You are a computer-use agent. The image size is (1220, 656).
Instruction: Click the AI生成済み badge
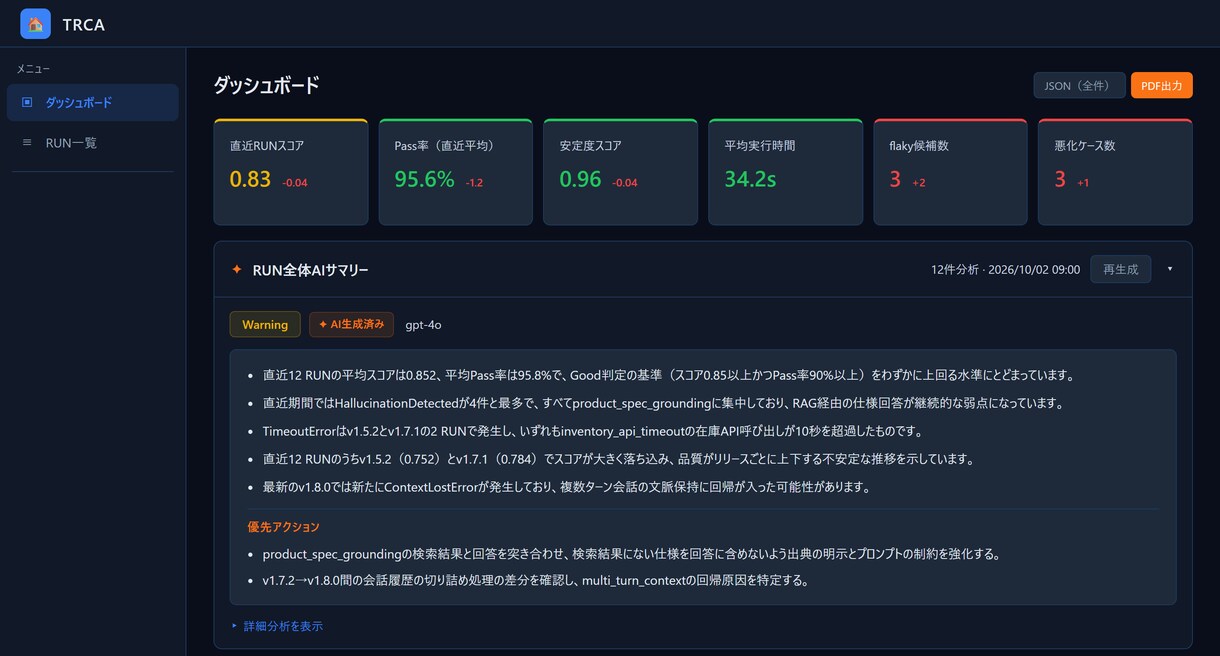(x=351, y=325)
